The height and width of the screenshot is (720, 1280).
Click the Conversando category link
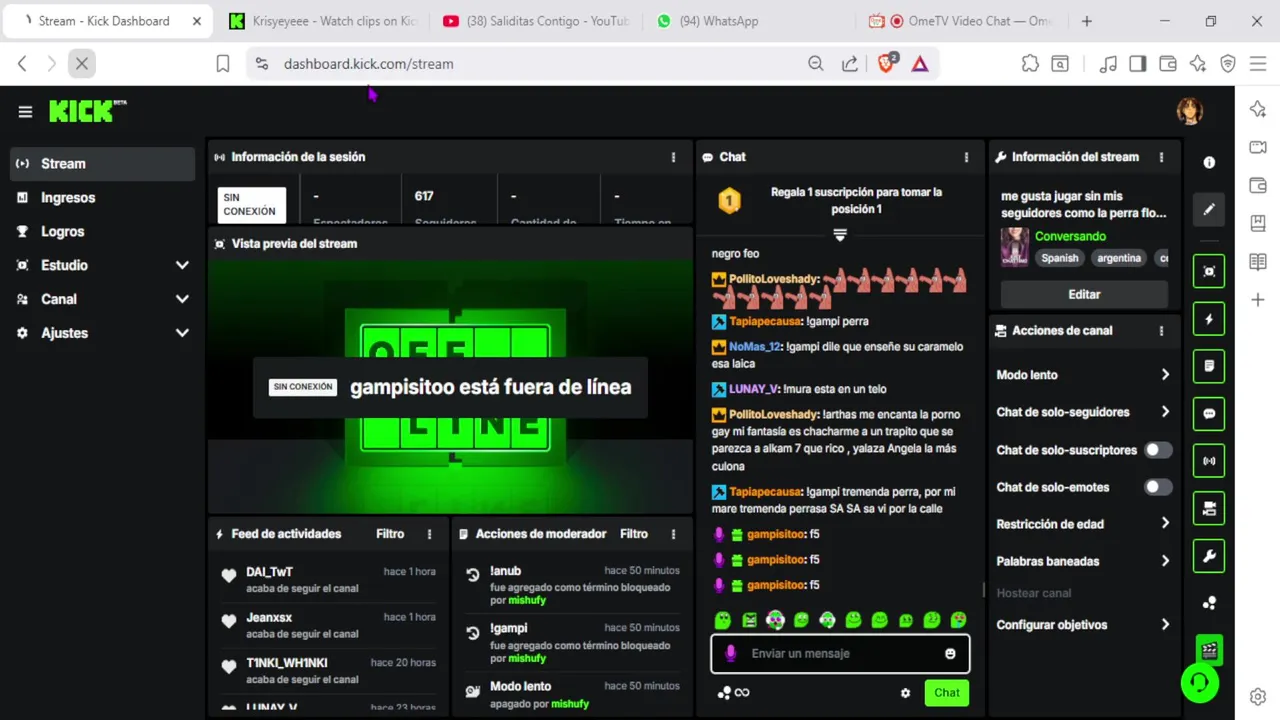click(1070, 237)
